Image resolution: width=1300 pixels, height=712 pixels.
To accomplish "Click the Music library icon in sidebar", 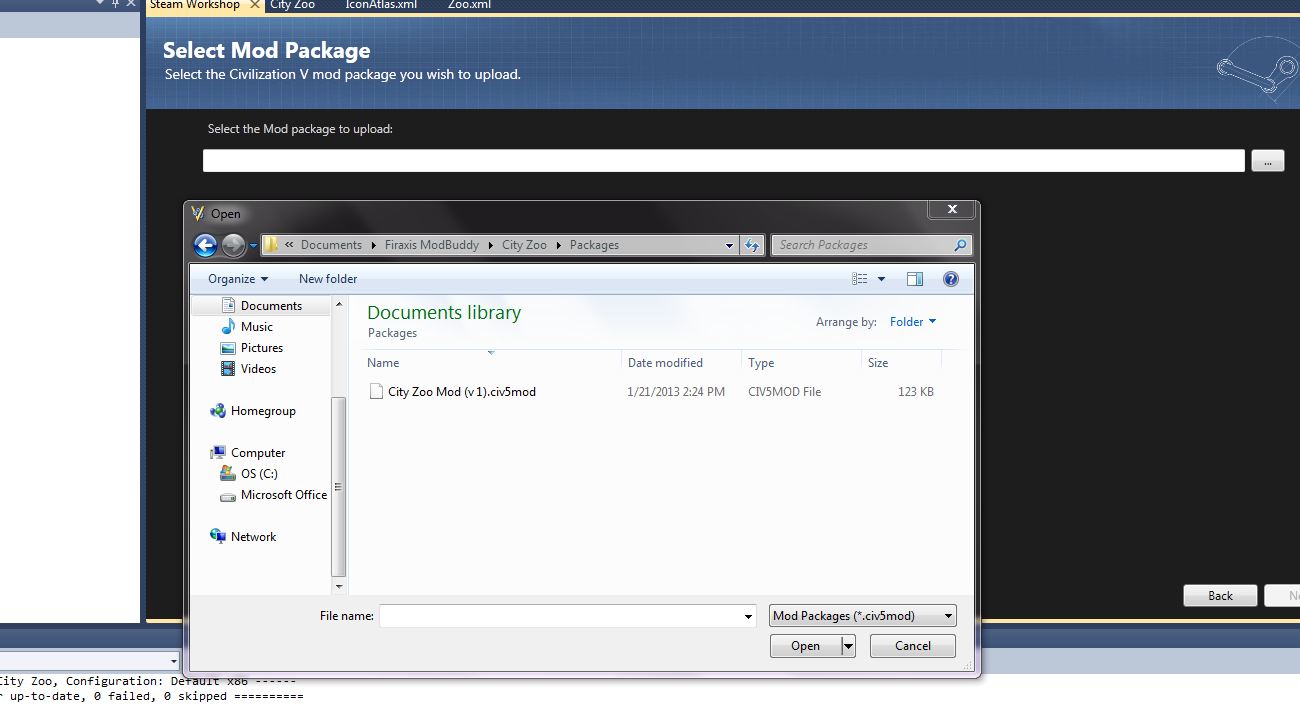I will 229,327.
